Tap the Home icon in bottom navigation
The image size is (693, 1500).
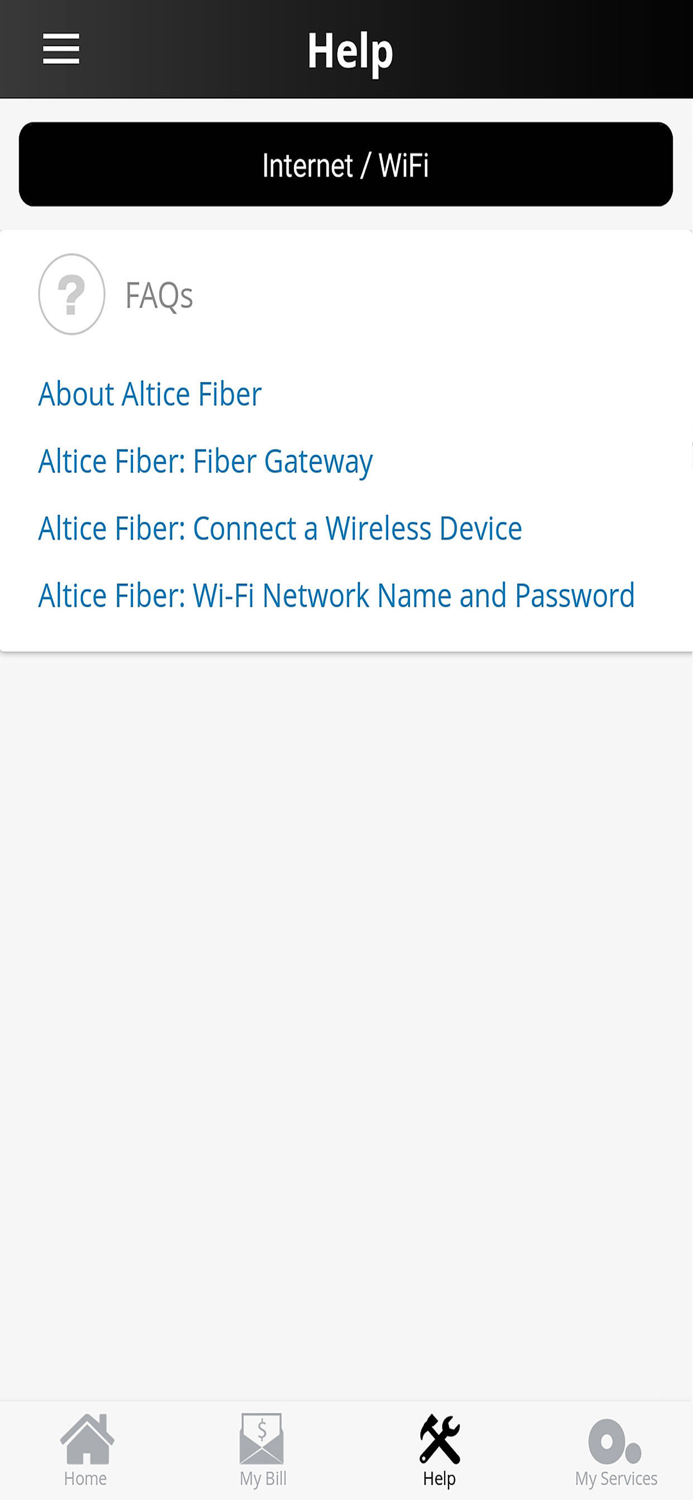(86, 1448)
